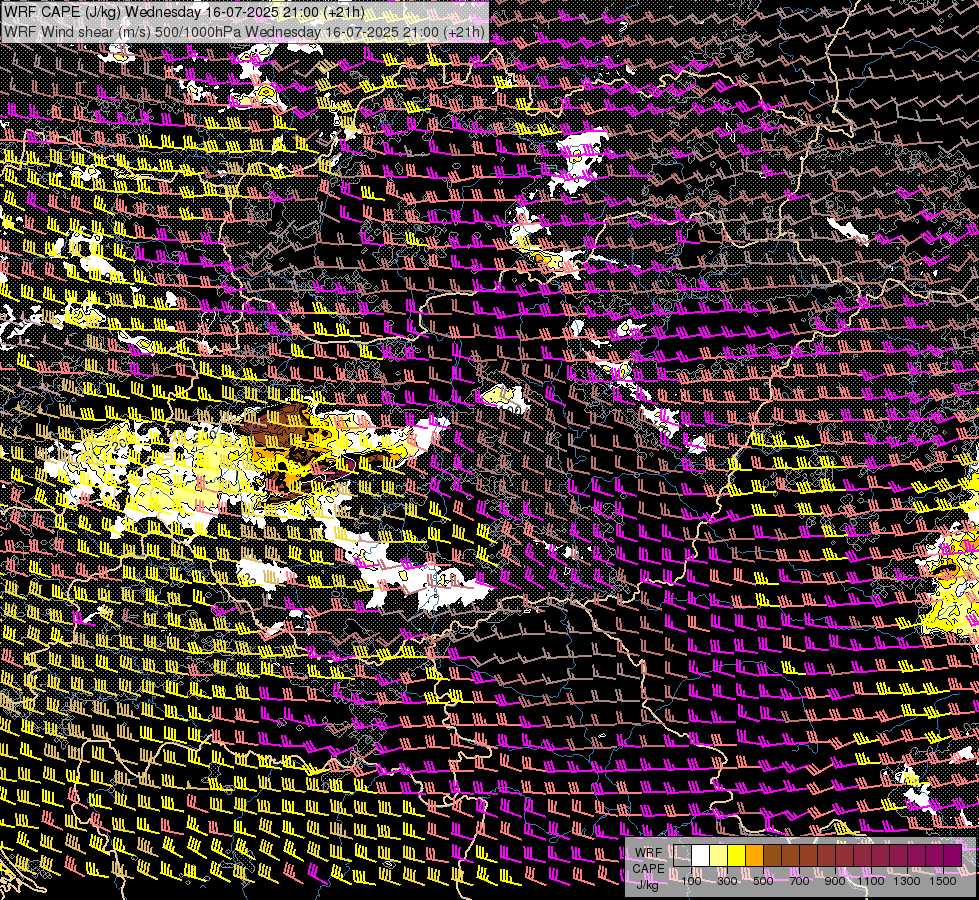The width and height of the screenshot is (979, 900).
Task: Click the CAPE word in the legend
Action: 648,869
